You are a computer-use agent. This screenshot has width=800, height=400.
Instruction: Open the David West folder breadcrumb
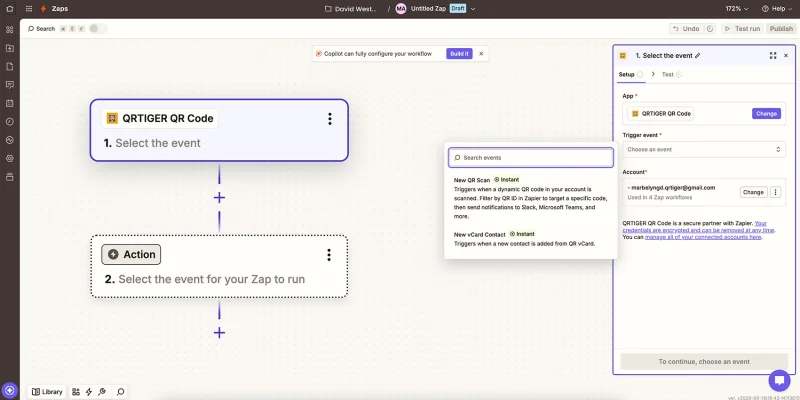point(350,9)
